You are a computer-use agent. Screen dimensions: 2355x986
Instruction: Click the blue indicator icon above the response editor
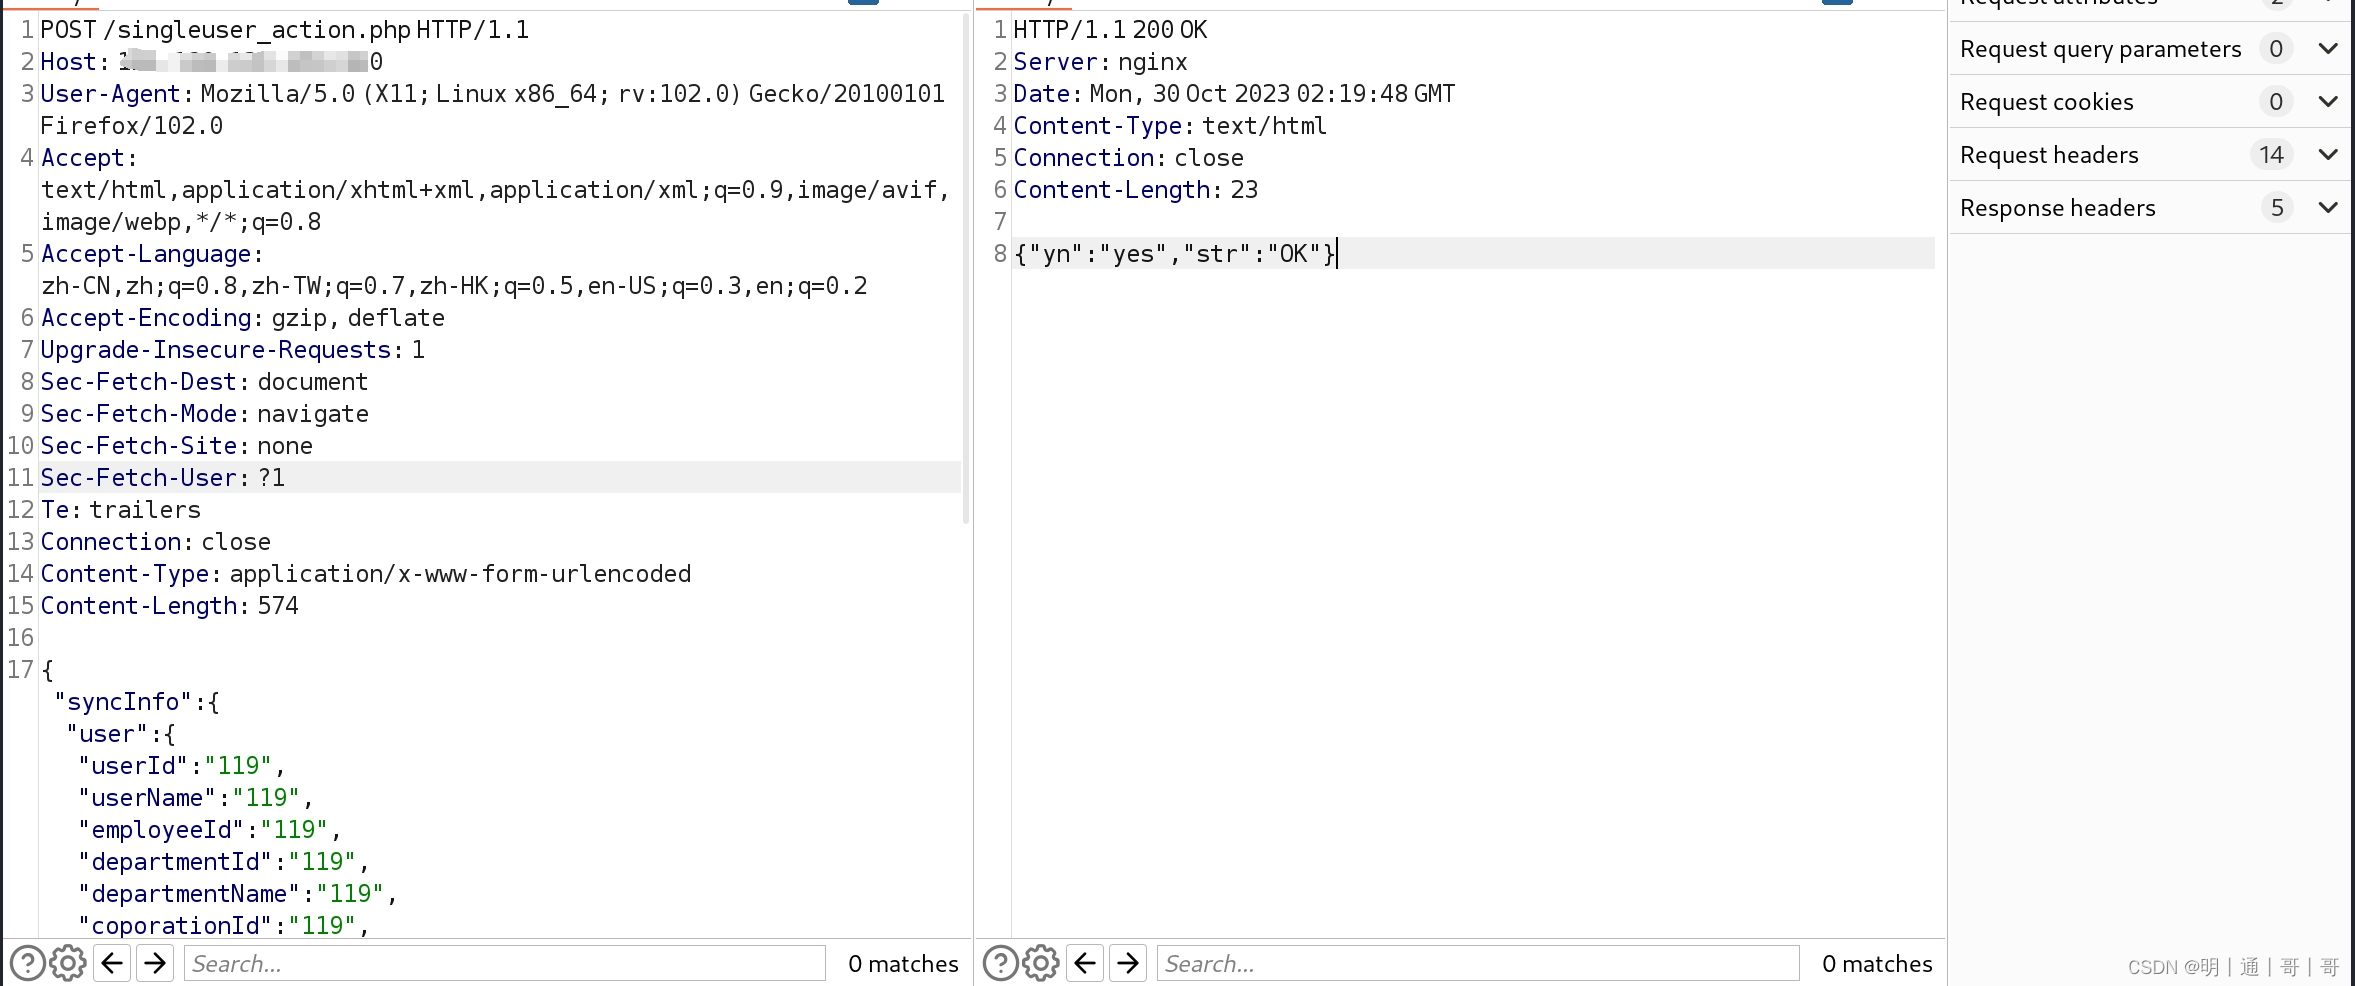tap(1835, 2)
